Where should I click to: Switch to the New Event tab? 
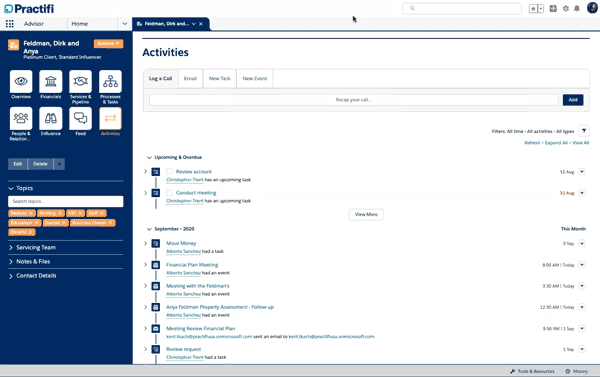tap(254, 78)
